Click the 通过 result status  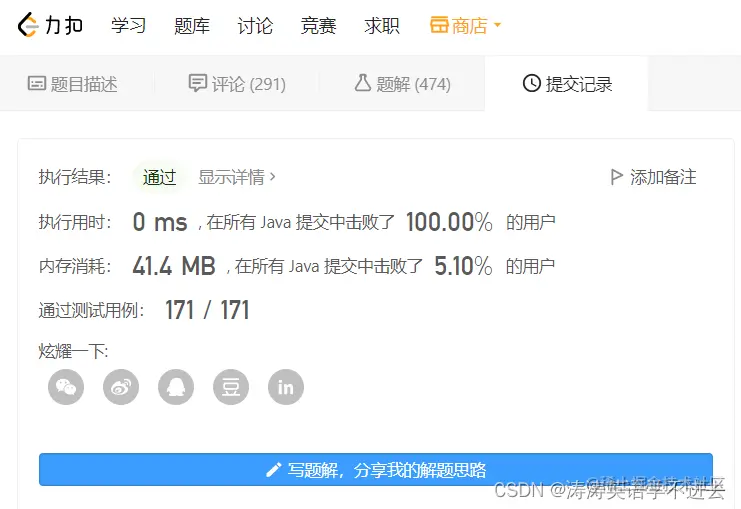[159, 177]
